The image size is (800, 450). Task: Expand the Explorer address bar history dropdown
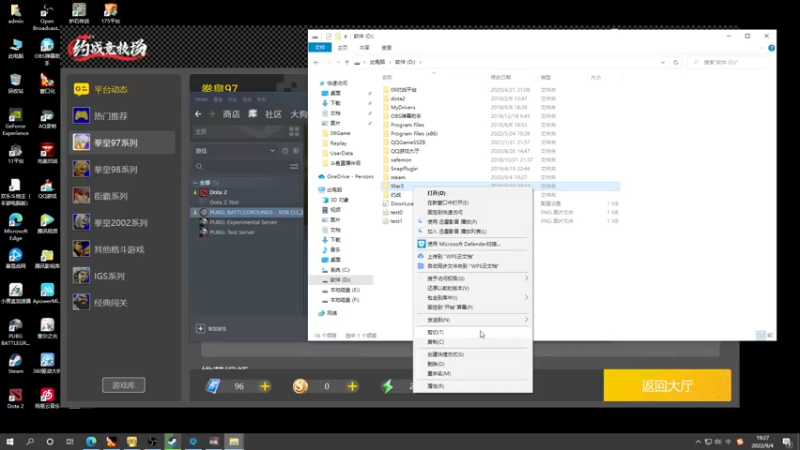pyautogui.click(x=663, y=62)
